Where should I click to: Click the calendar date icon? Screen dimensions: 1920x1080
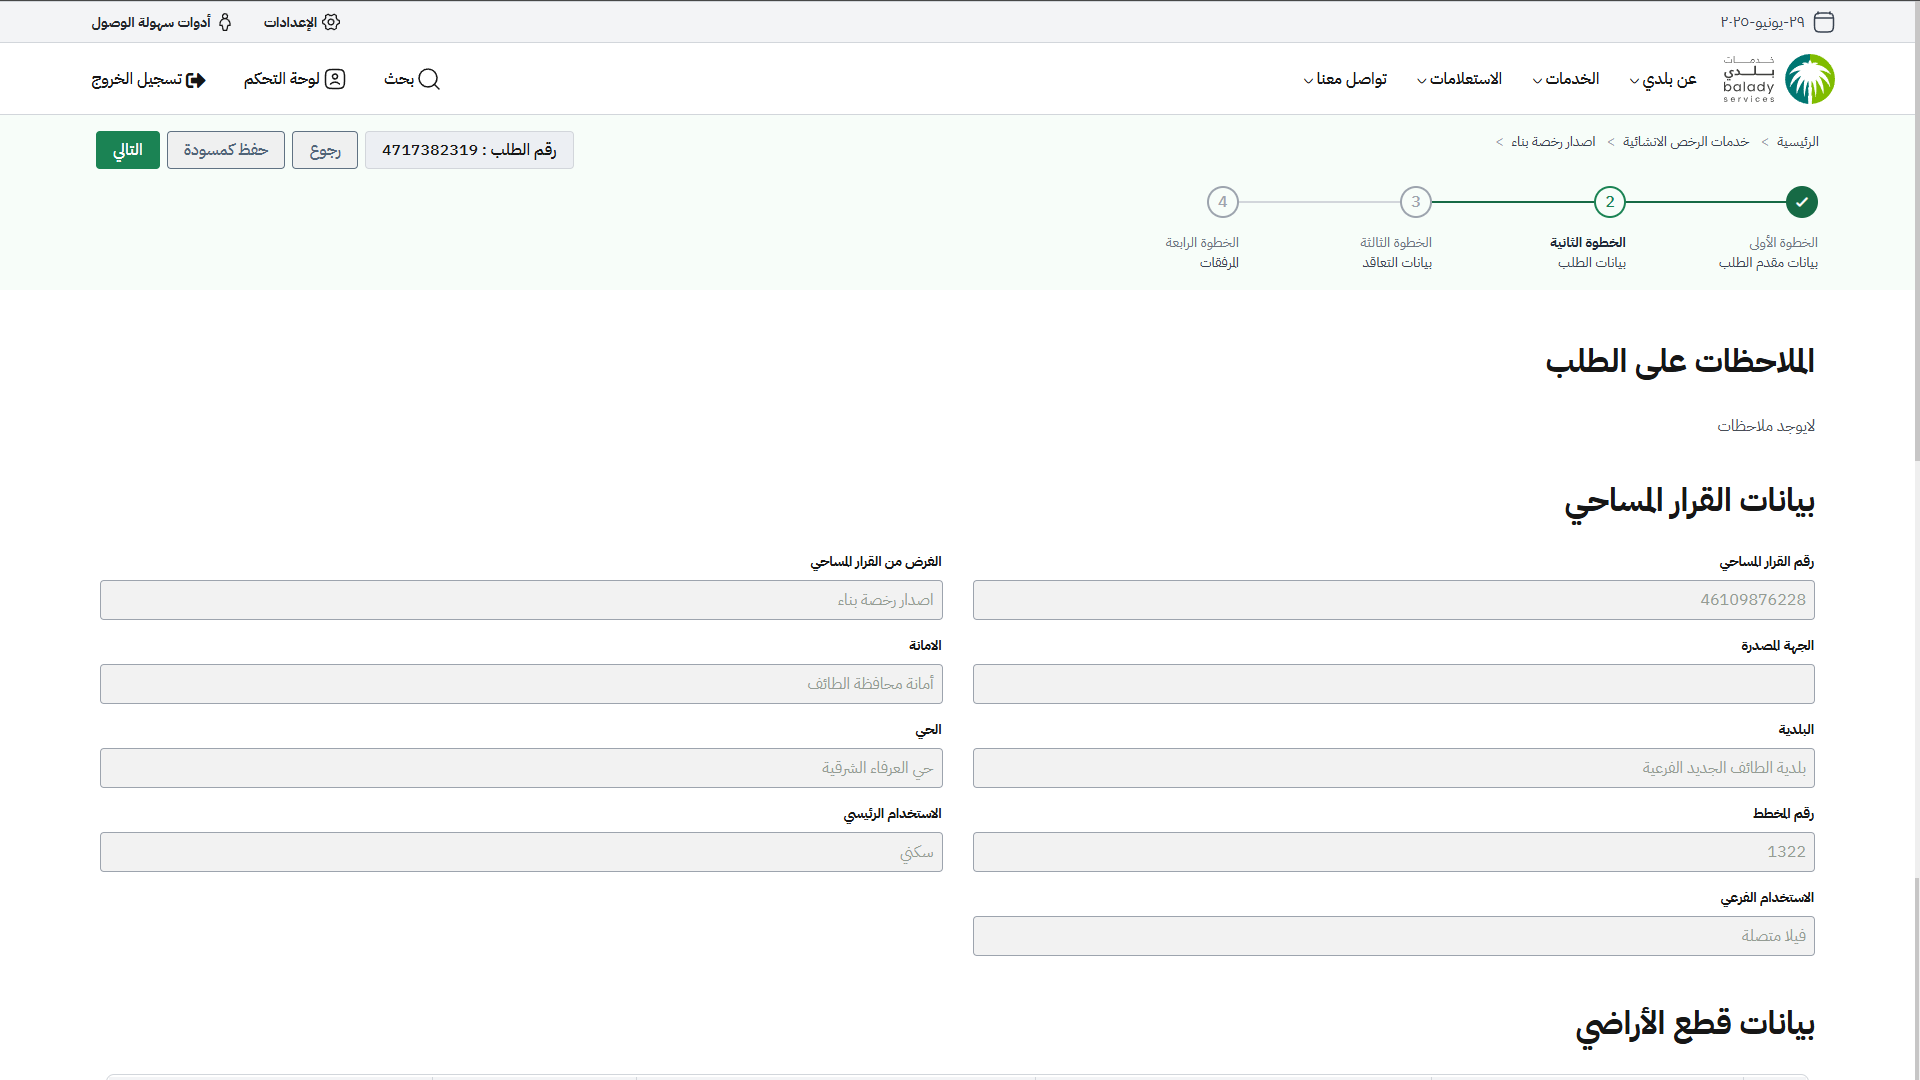pyautogui.click(x=1824, y=22)
